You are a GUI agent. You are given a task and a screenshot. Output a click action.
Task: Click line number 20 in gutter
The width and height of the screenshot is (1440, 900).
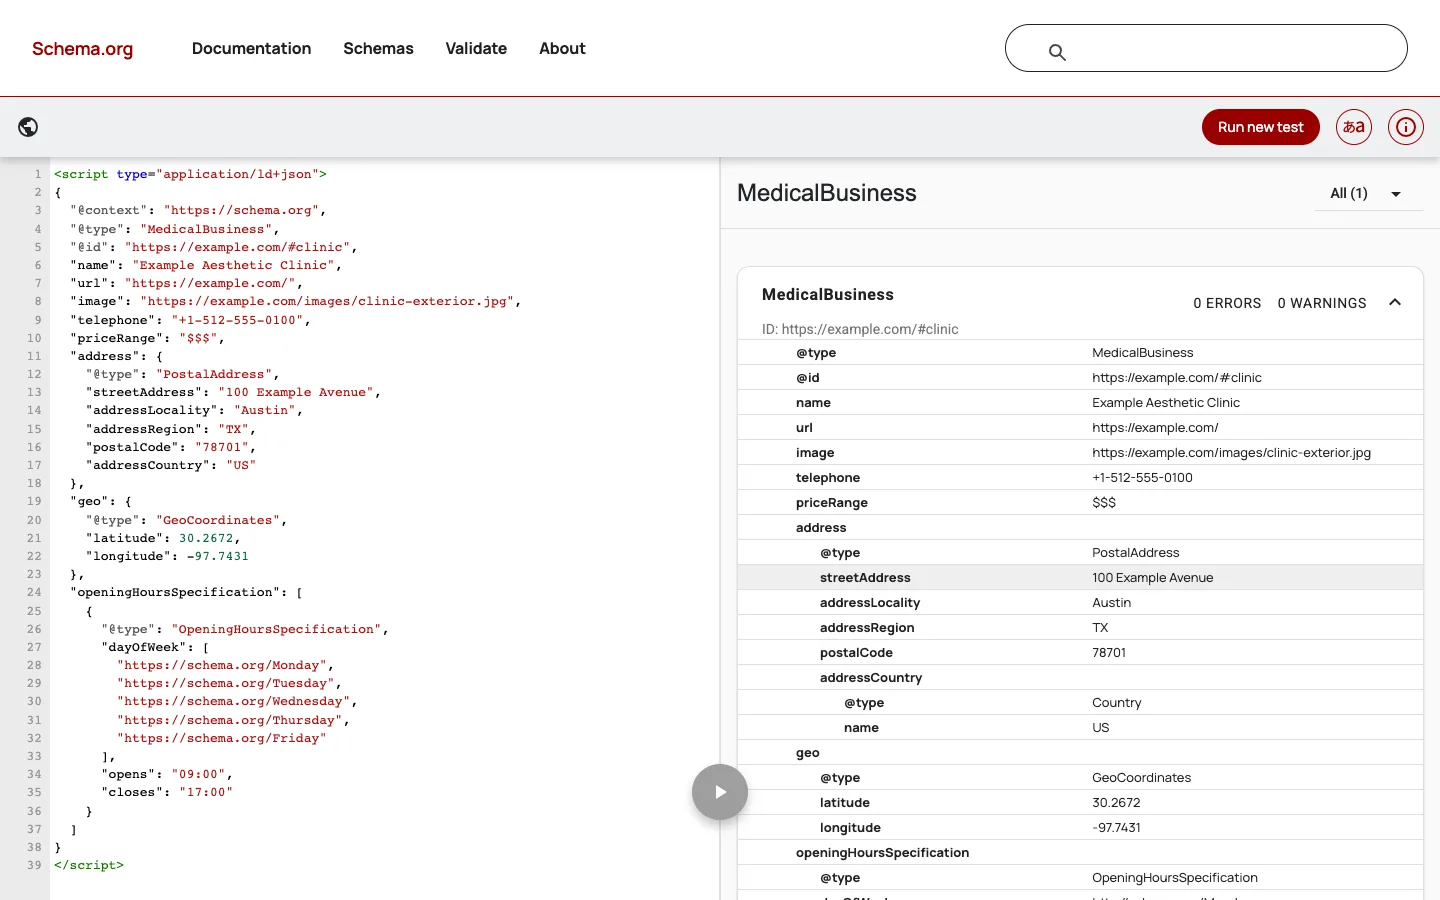pyautogui.click(x=34, y=520)
